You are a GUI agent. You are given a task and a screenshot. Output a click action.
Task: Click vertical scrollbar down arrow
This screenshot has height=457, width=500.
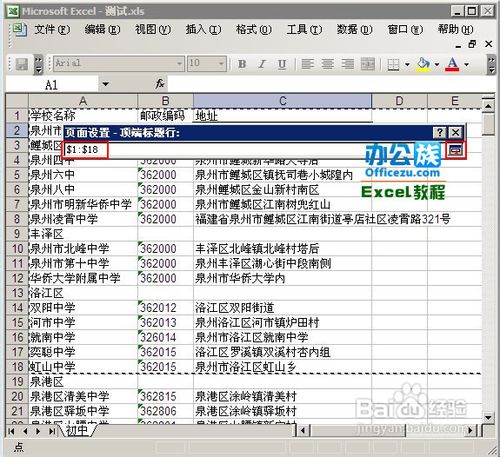tap(488, 417)
